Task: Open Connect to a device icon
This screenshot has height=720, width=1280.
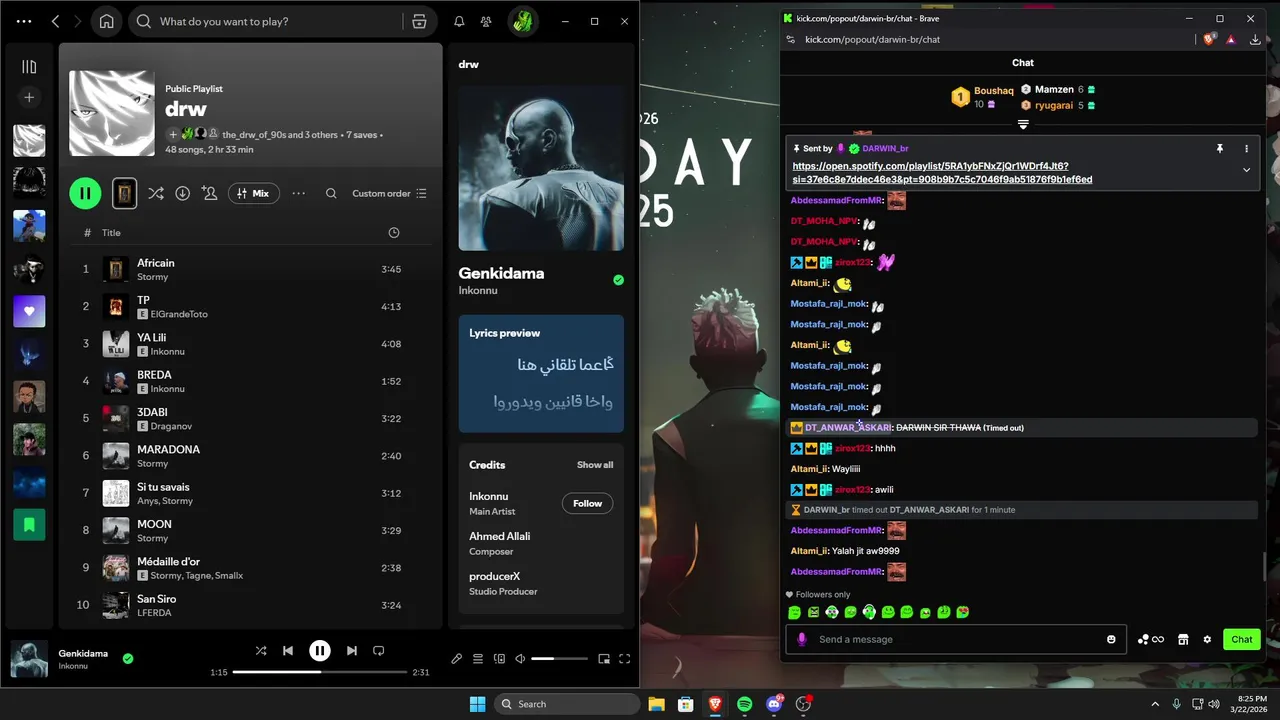Action: click(x=499, y=658)
